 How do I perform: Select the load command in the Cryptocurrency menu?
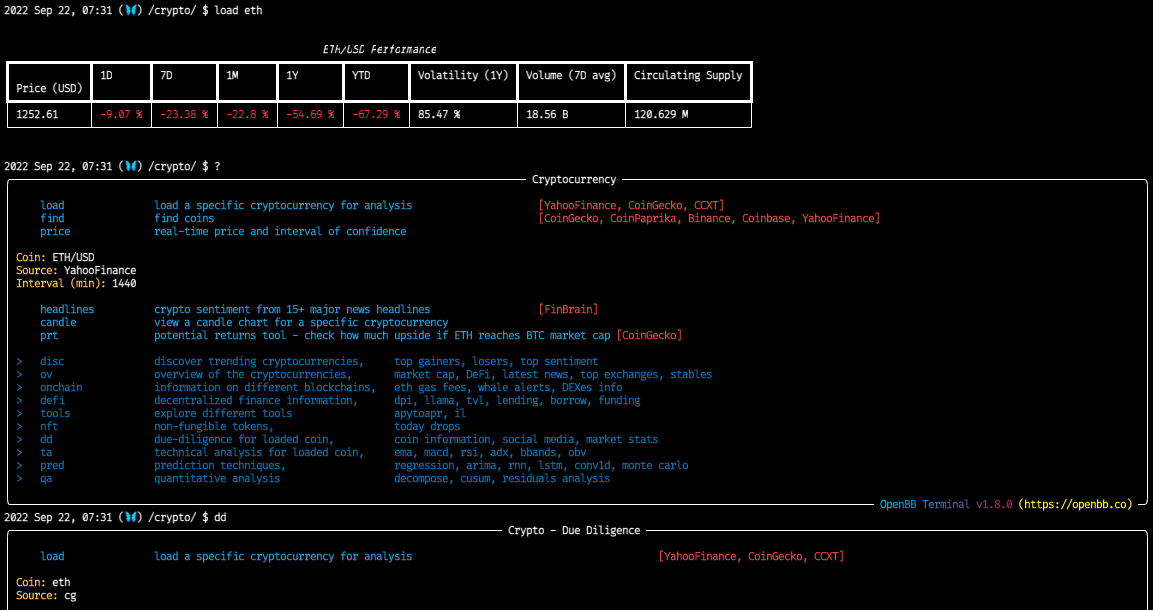pos(52,204)
